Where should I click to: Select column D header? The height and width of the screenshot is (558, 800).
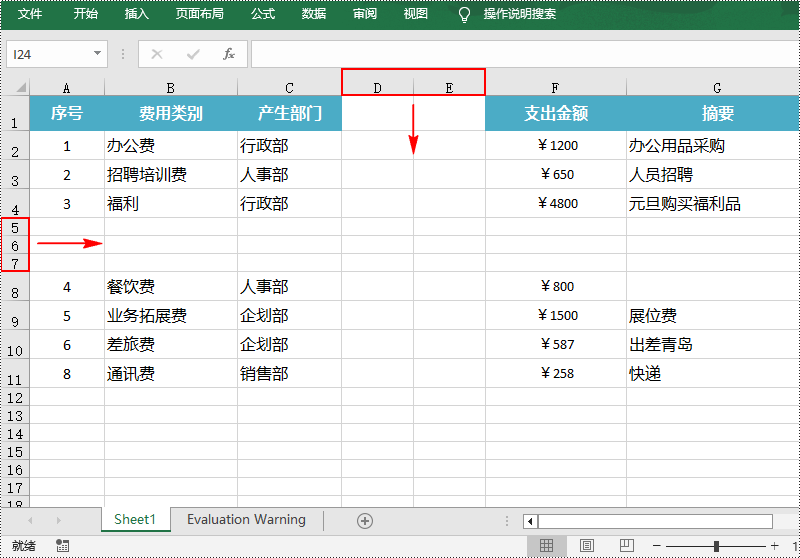point(378,88)
